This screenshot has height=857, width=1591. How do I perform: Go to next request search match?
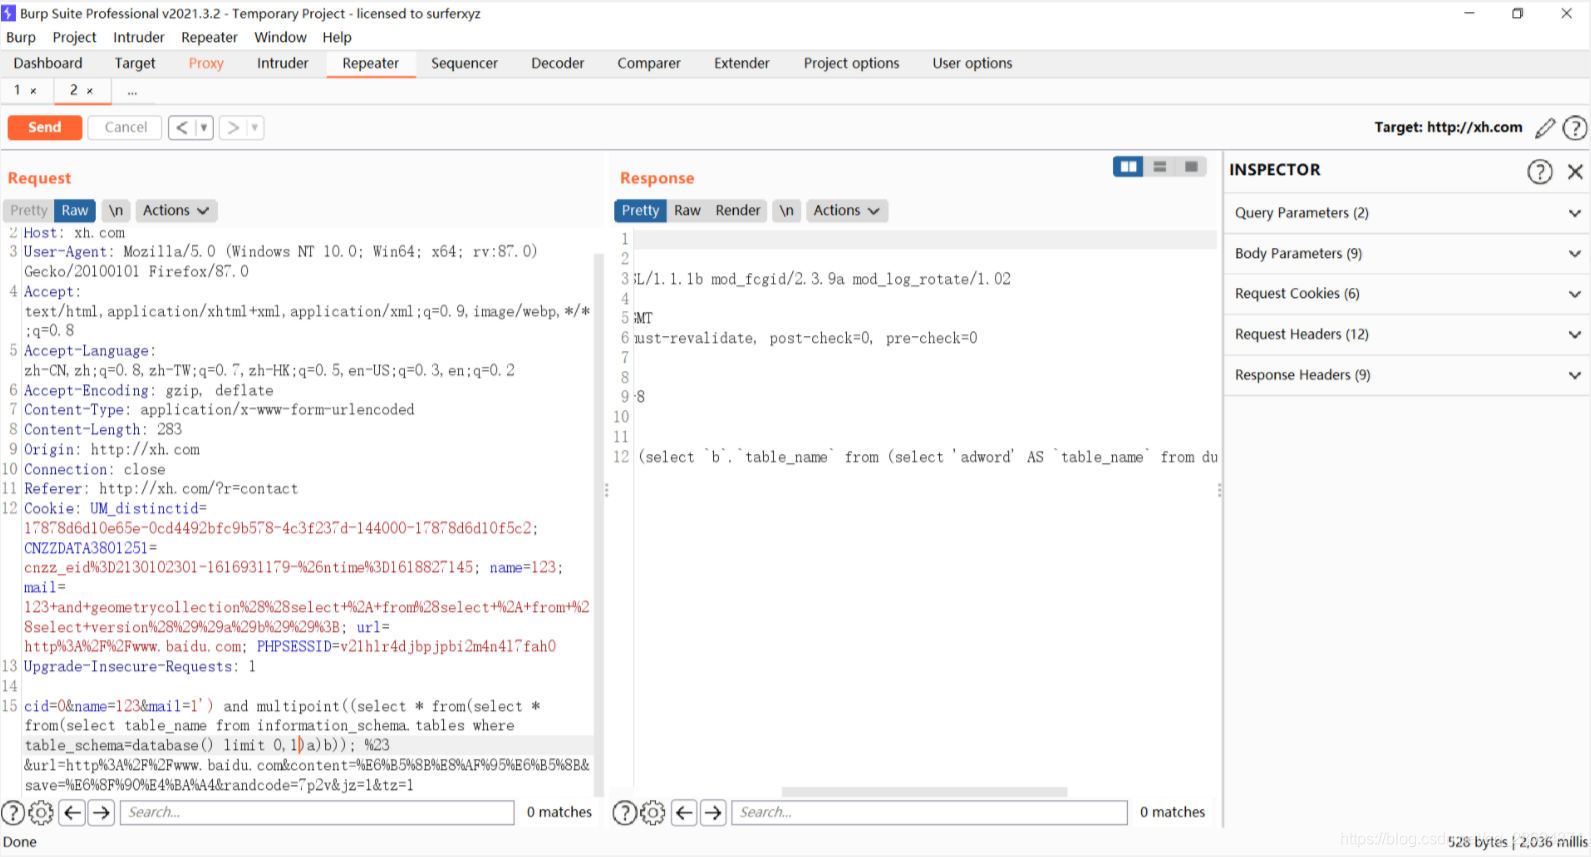point(101,813)
